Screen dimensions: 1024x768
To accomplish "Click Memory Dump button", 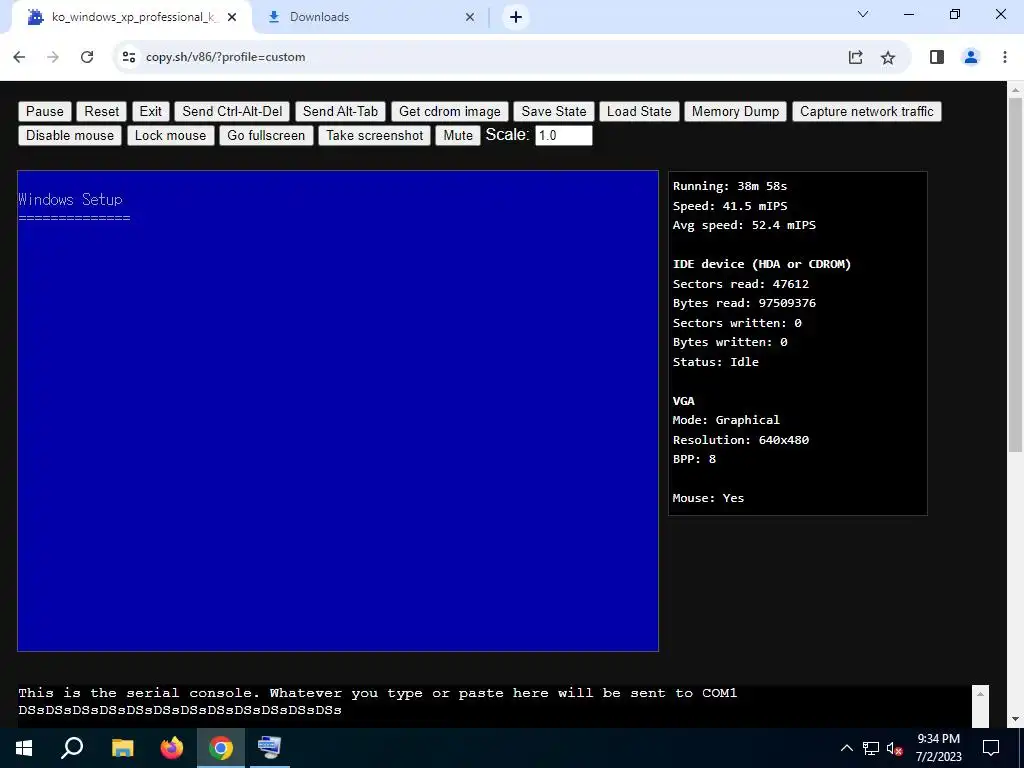I will (x=735, y=111).
